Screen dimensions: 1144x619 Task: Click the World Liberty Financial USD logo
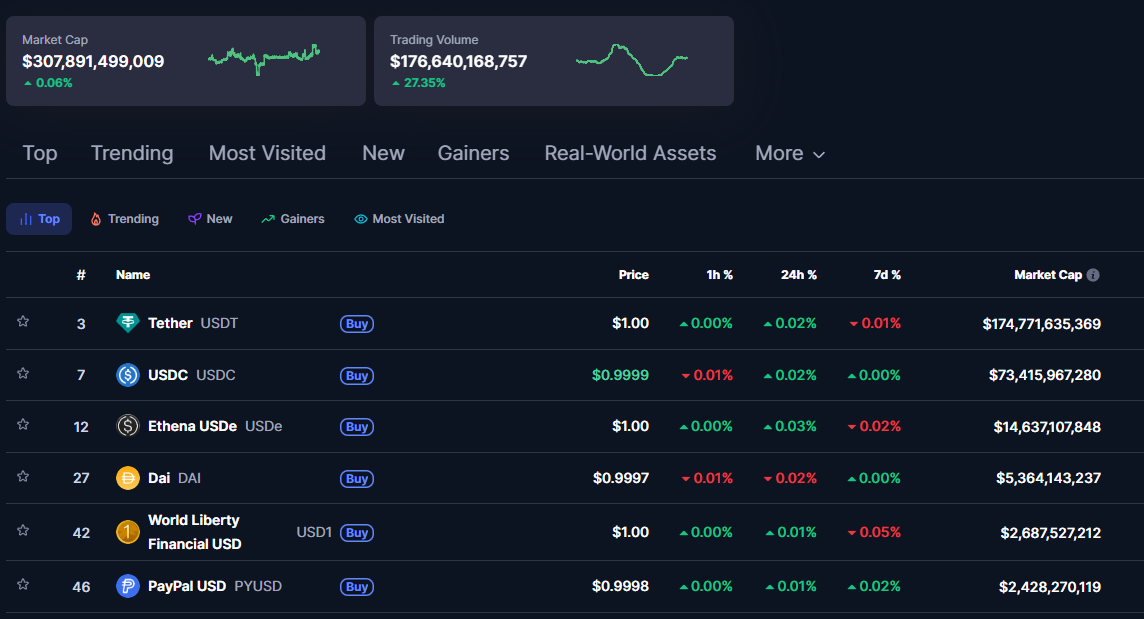tap(128, 532)
